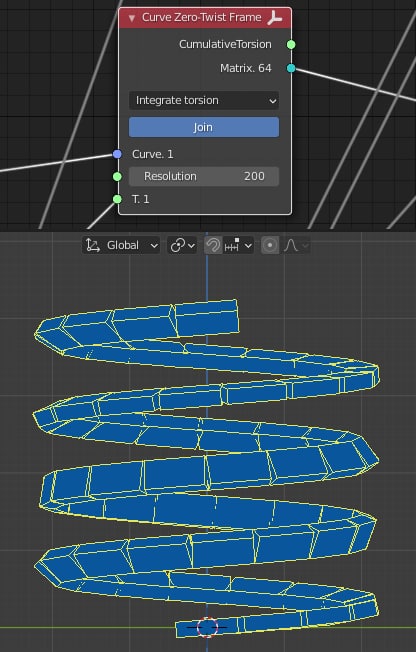Viewport: 416px width, 652px height.
Task: Click the Matrix. 64 label
Action: point(246,68)
